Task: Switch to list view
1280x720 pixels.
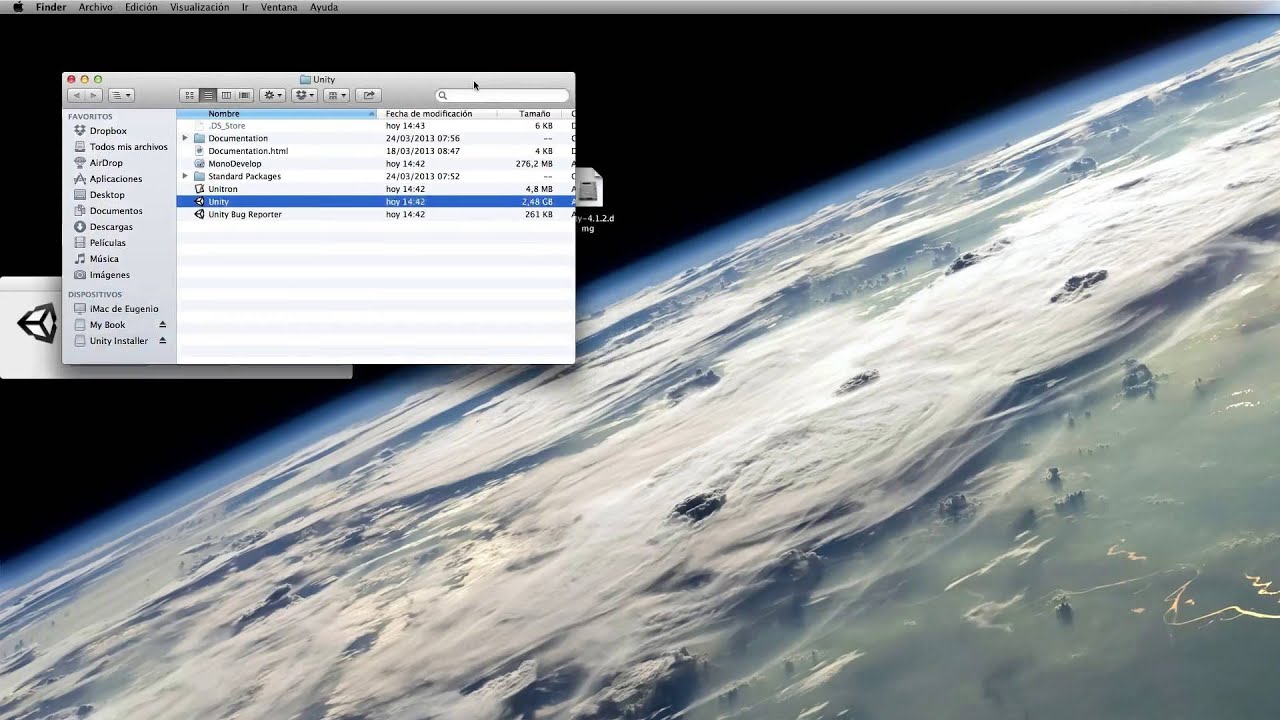Action: [x=207, y=95]
